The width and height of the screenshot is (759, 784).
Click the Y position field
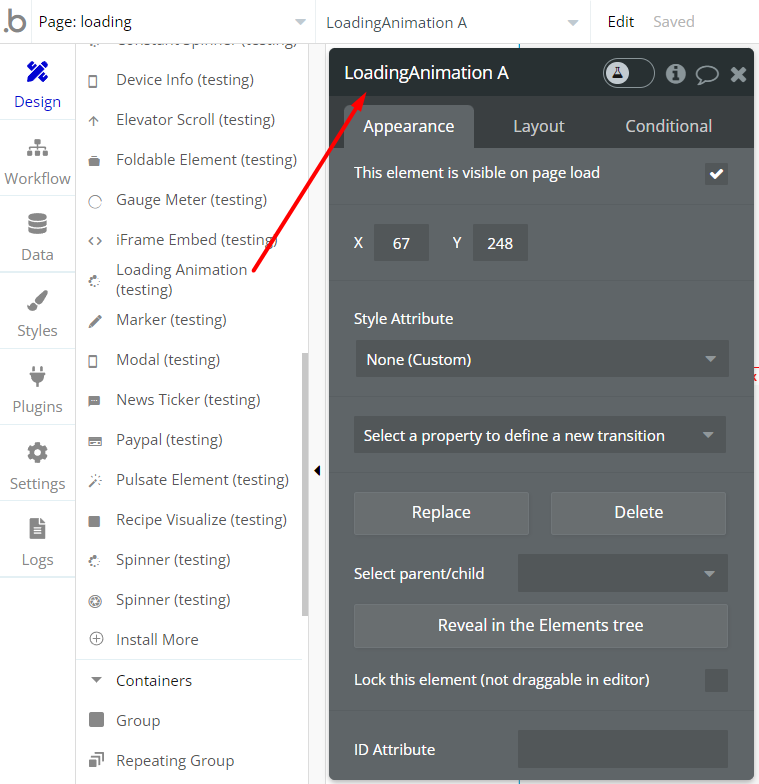click(500, 243)
